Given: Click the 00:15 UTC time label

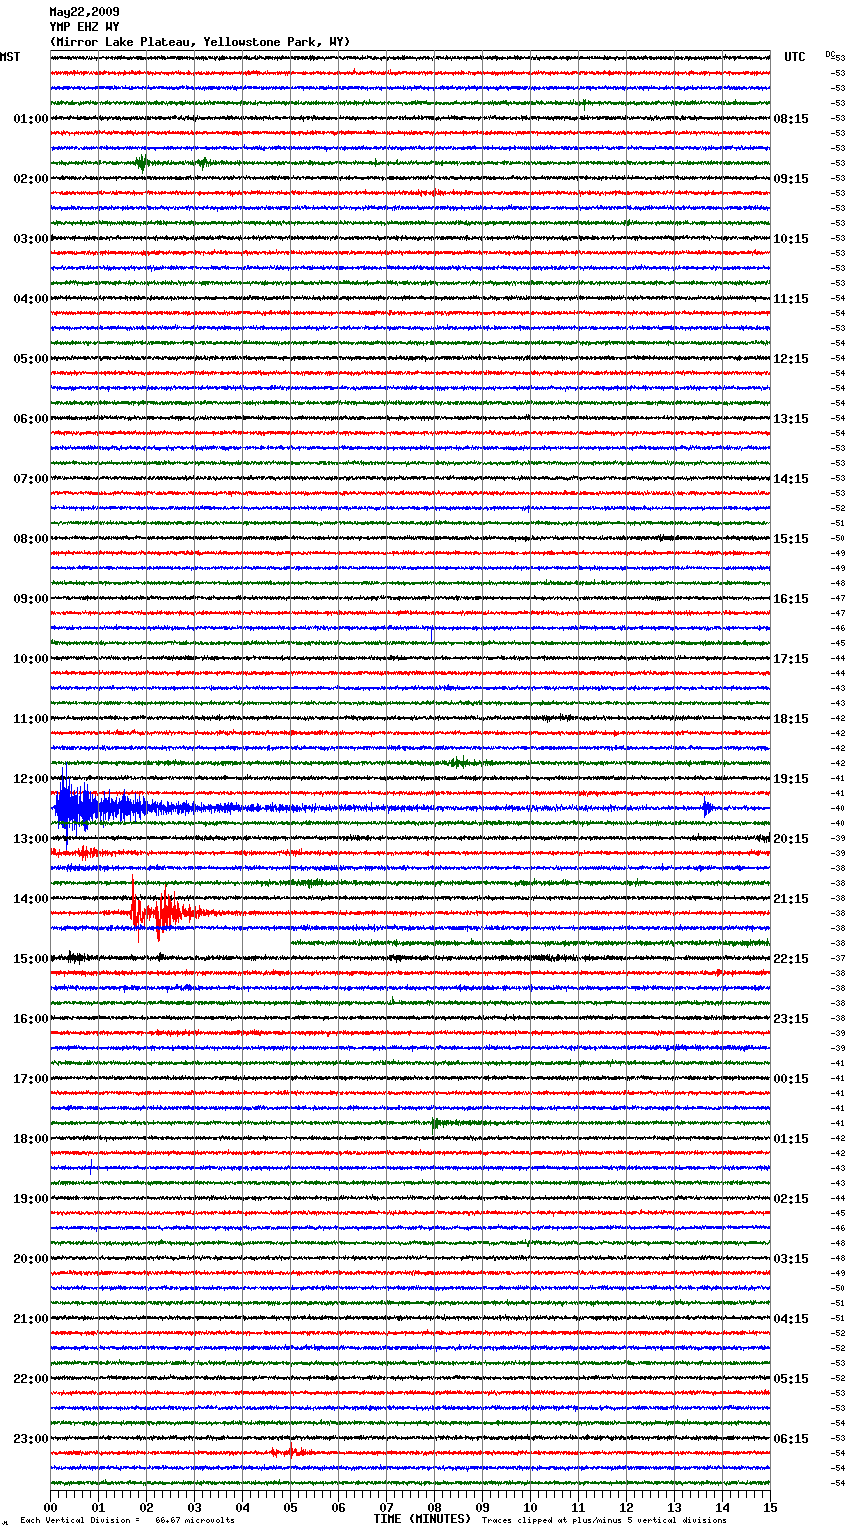Looking at the screenshot, I should coord(791,1079).
